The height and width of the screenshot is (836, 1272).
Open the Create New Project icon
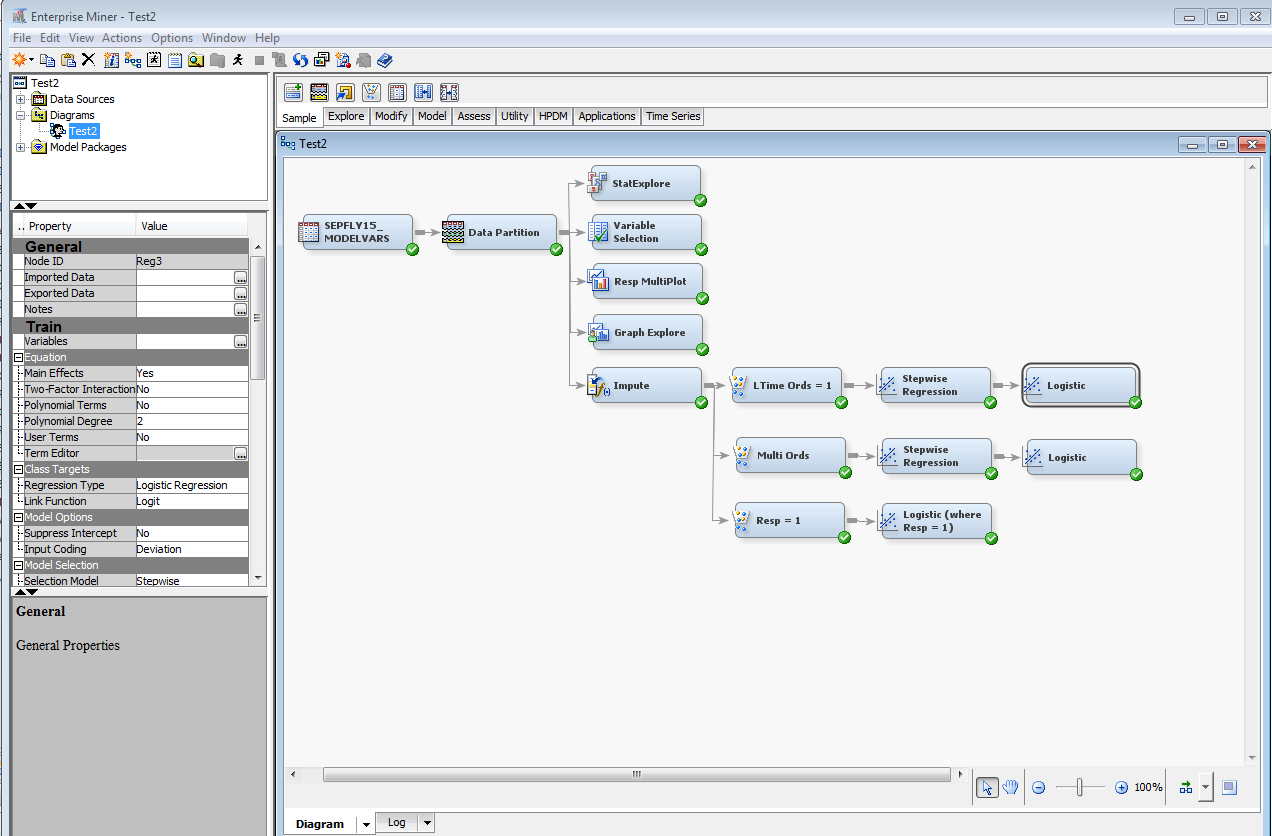[x=18, y=60]
